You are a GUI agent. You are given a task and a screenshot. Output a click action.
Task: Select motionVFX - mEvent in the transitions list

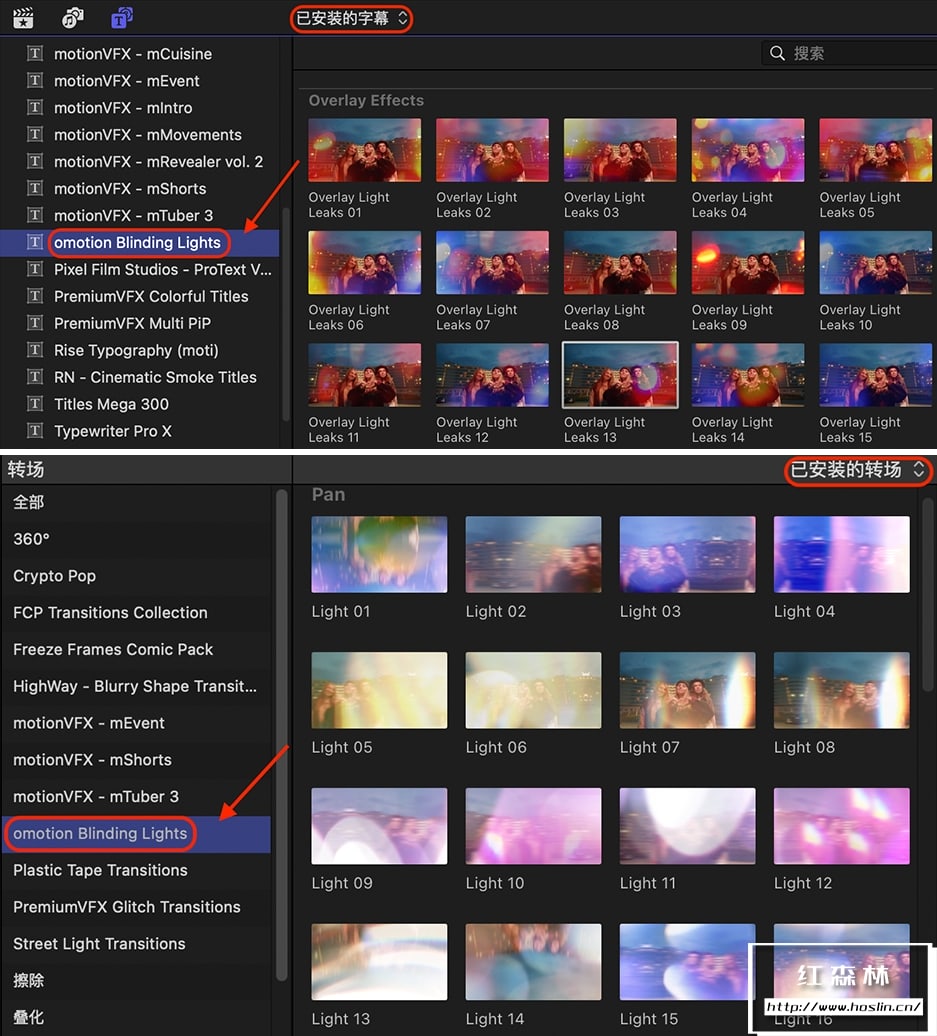pyautogui.click(x=135, y=723)
